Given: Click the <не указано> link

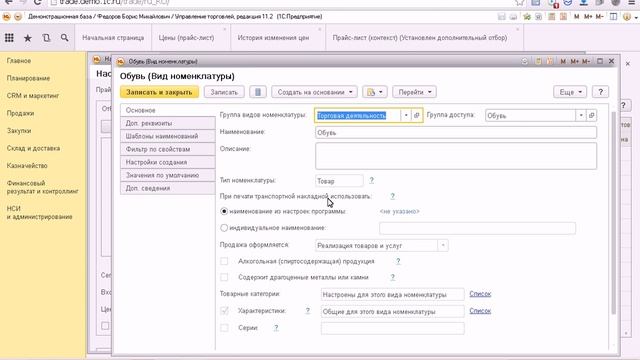Looking at the screenshot, I should pyautogui.click(x=399, y=211).
